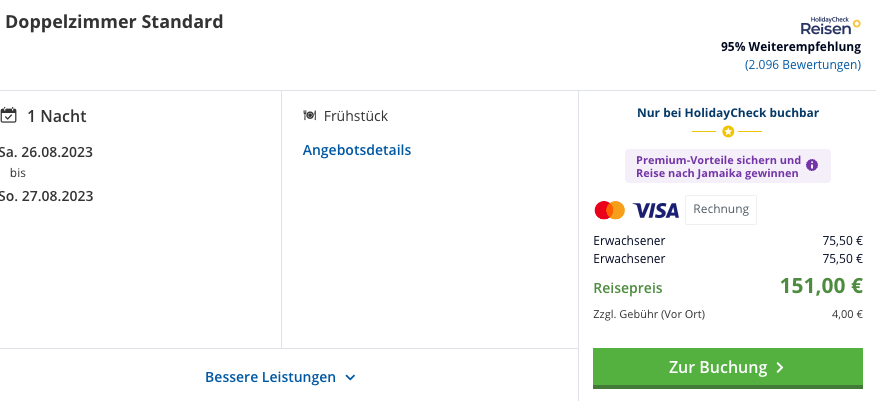Open the Angebotsdetails link
This screenshot has width=876, height=401.
coord(357,150)
